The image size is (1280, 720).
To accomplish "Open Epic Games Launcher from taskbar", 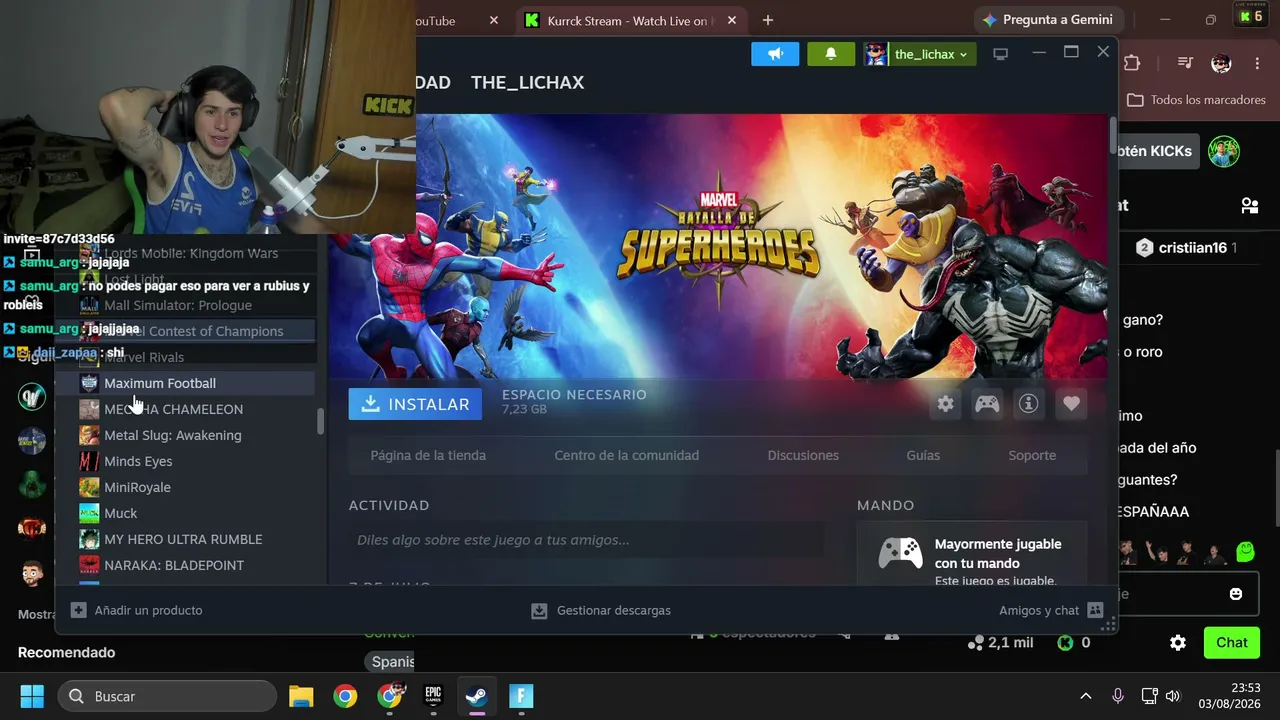I will [x=433, y=696].
